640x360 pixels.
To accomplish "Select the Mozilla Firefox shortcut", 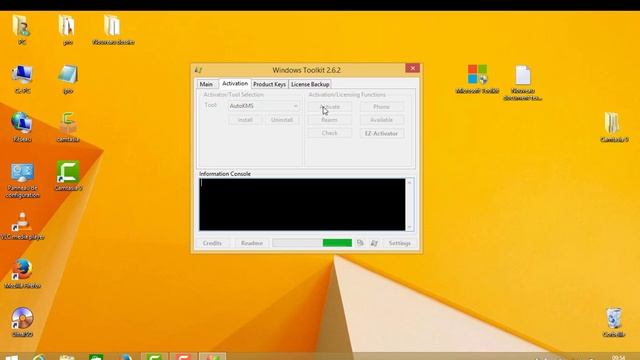I will pos(22,274).
